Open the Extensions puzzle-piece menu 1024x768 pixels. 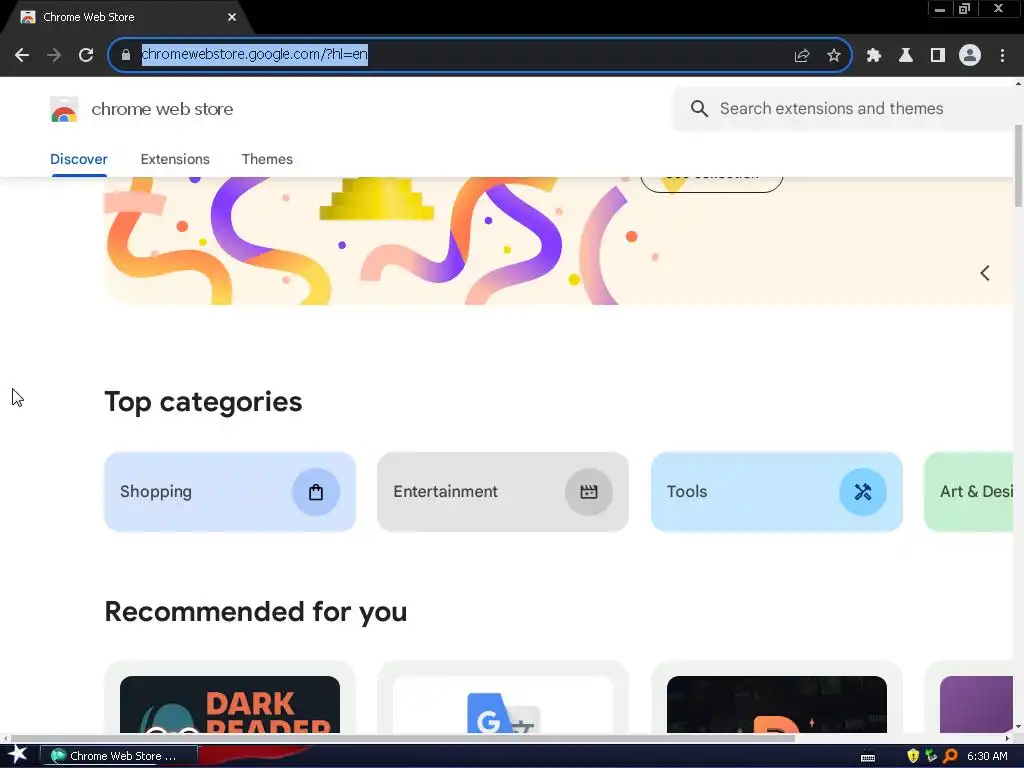(x=874, y=55)
